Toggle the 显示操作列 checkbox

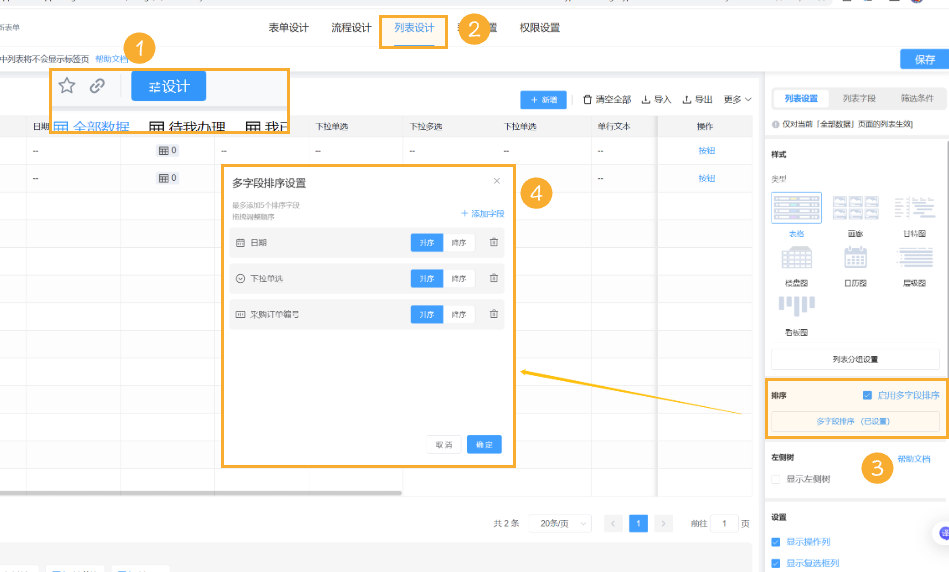click(776, 542)
